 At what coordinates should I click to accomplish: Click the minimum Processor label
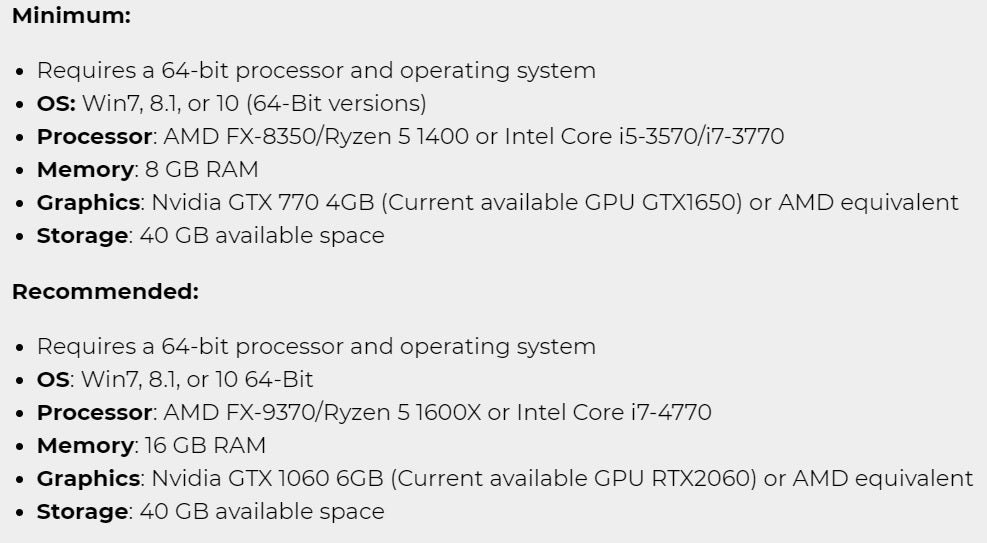coord(94,137)
